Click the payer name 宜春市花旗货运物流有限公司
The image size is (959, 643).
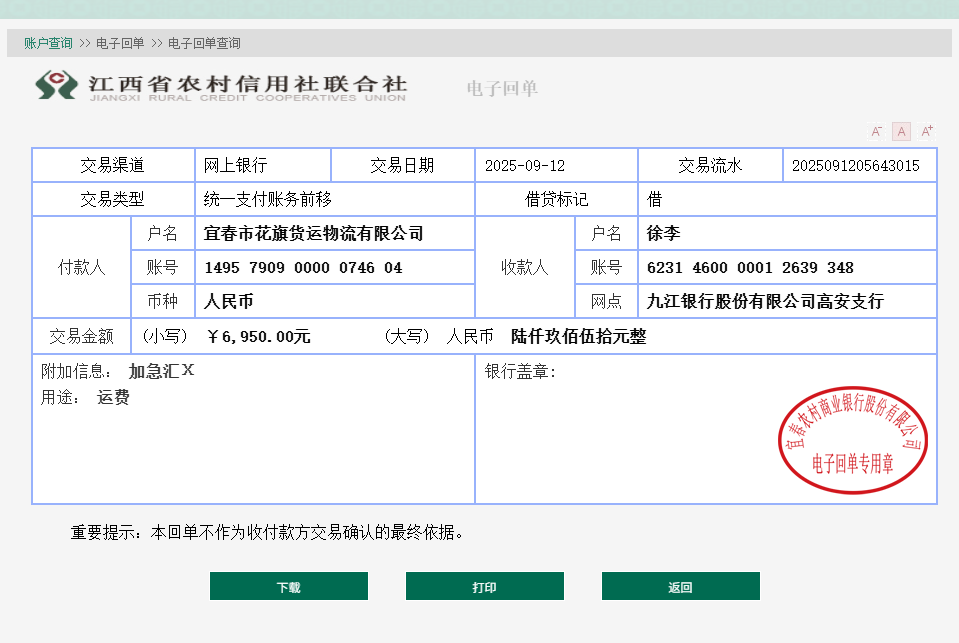click(x=313, y=233)
